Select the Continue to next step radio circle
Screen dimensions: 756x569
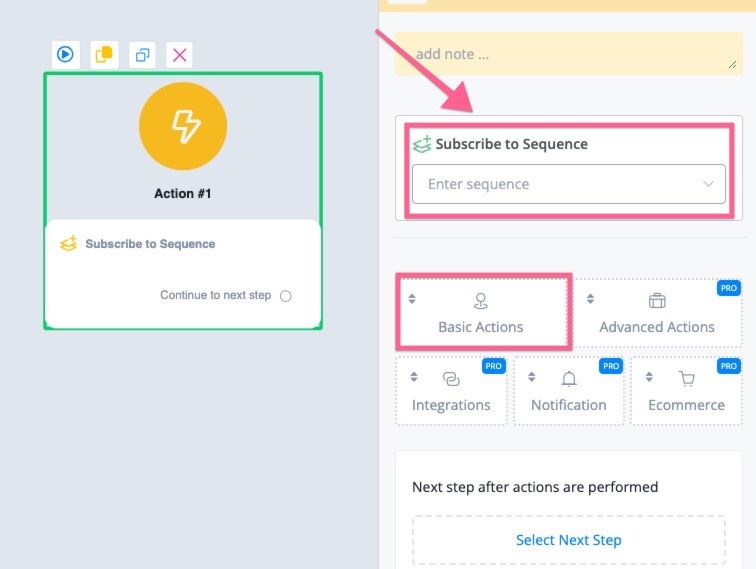285,296
